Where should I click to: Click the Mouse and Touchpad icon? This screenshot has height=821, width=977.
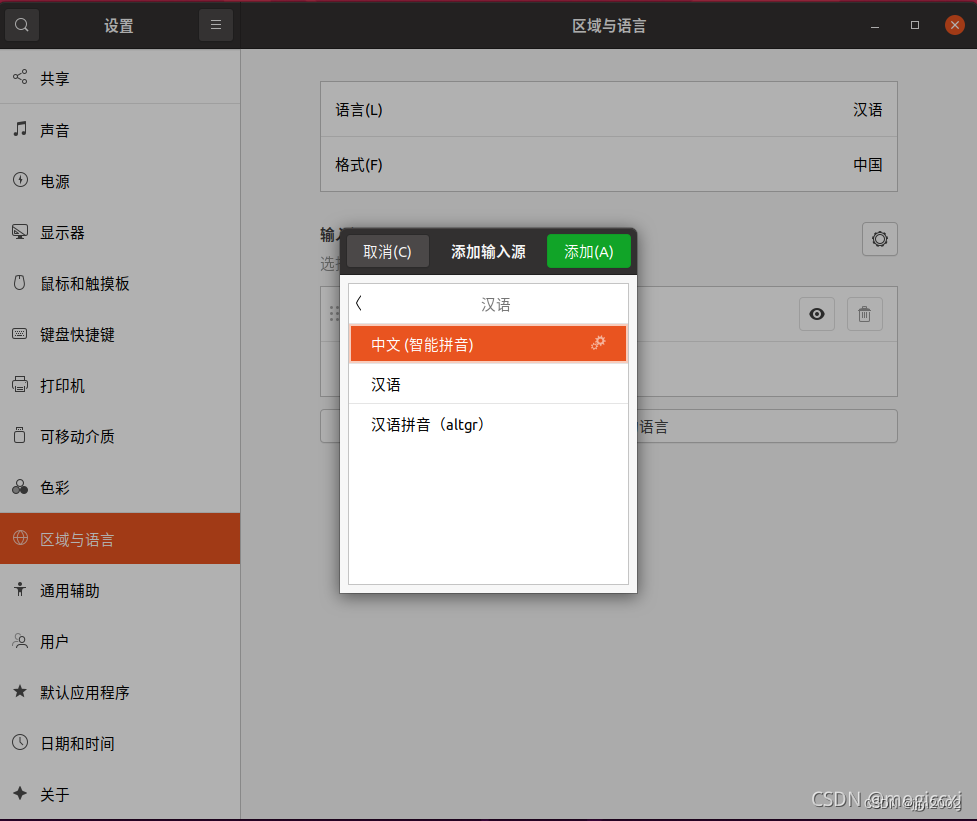click(20, 283)
